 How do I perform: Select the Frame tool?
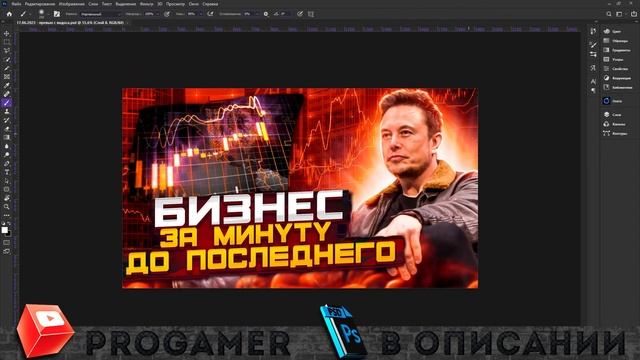pyautogui.click(x=7, y=77)
